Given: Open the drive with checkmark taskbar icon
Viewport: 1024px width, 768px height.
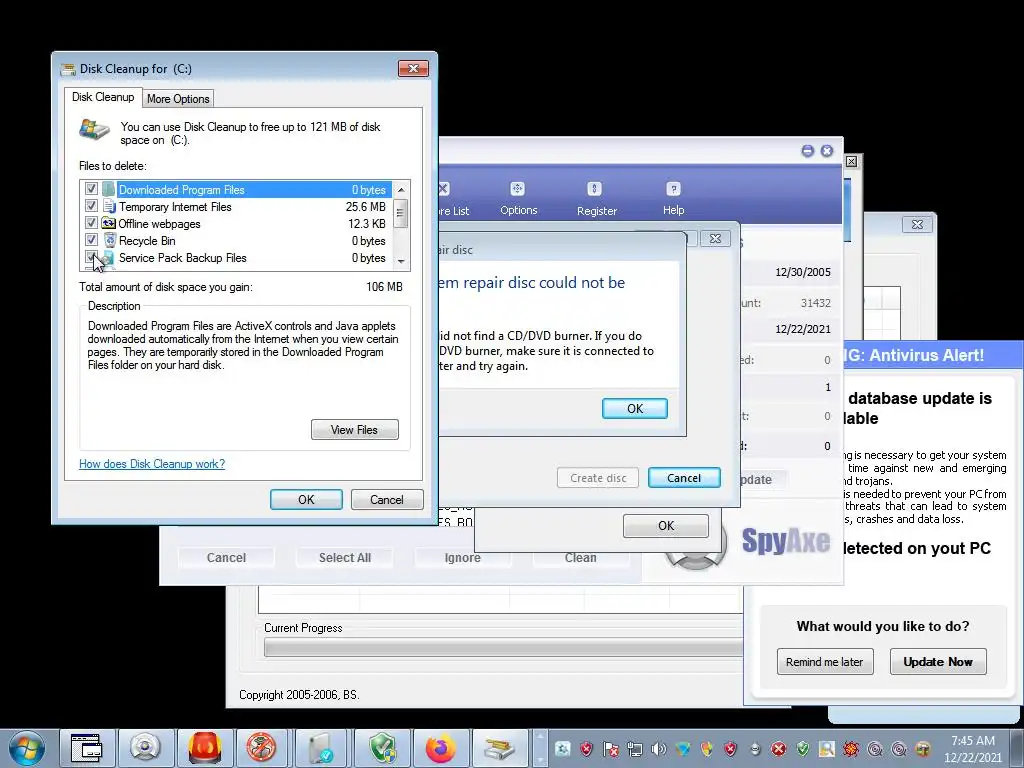Looking at the screenshot, I should click(321, 748).
